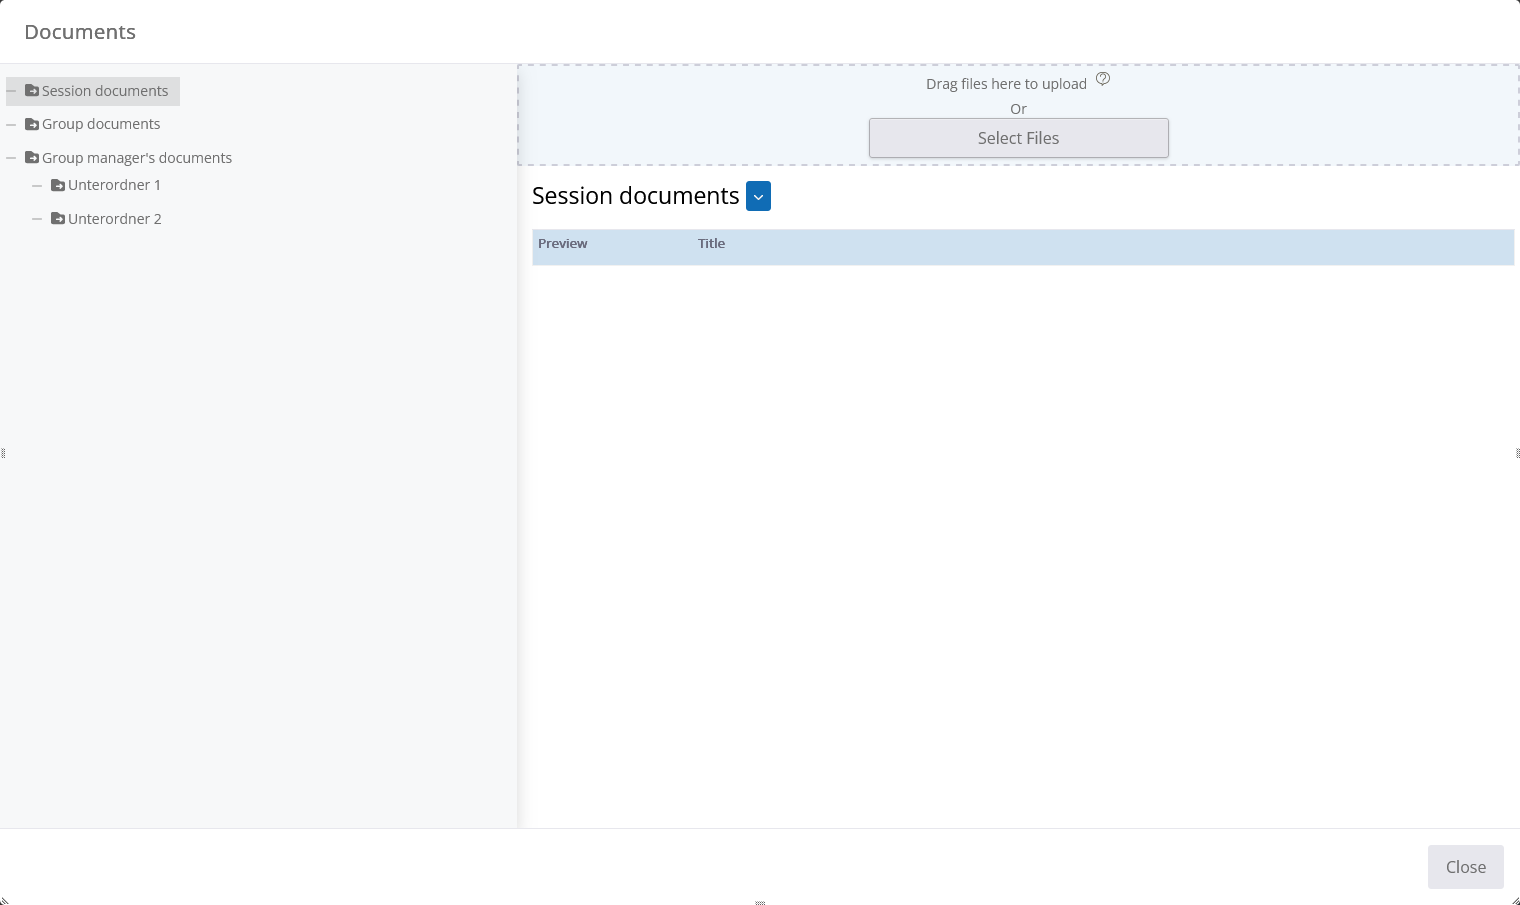This screenshot has height=905, width=1520.
Task: Sort by Preview column header
Action: [x=563, y=244]
